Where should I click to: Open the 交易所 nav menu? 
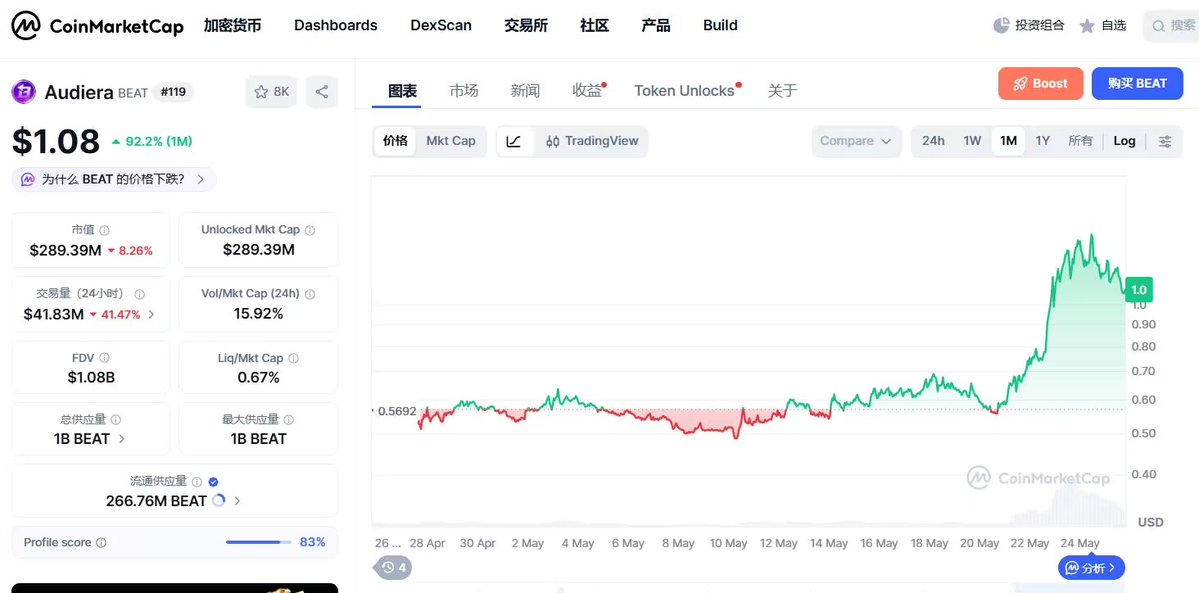point(526,25)
